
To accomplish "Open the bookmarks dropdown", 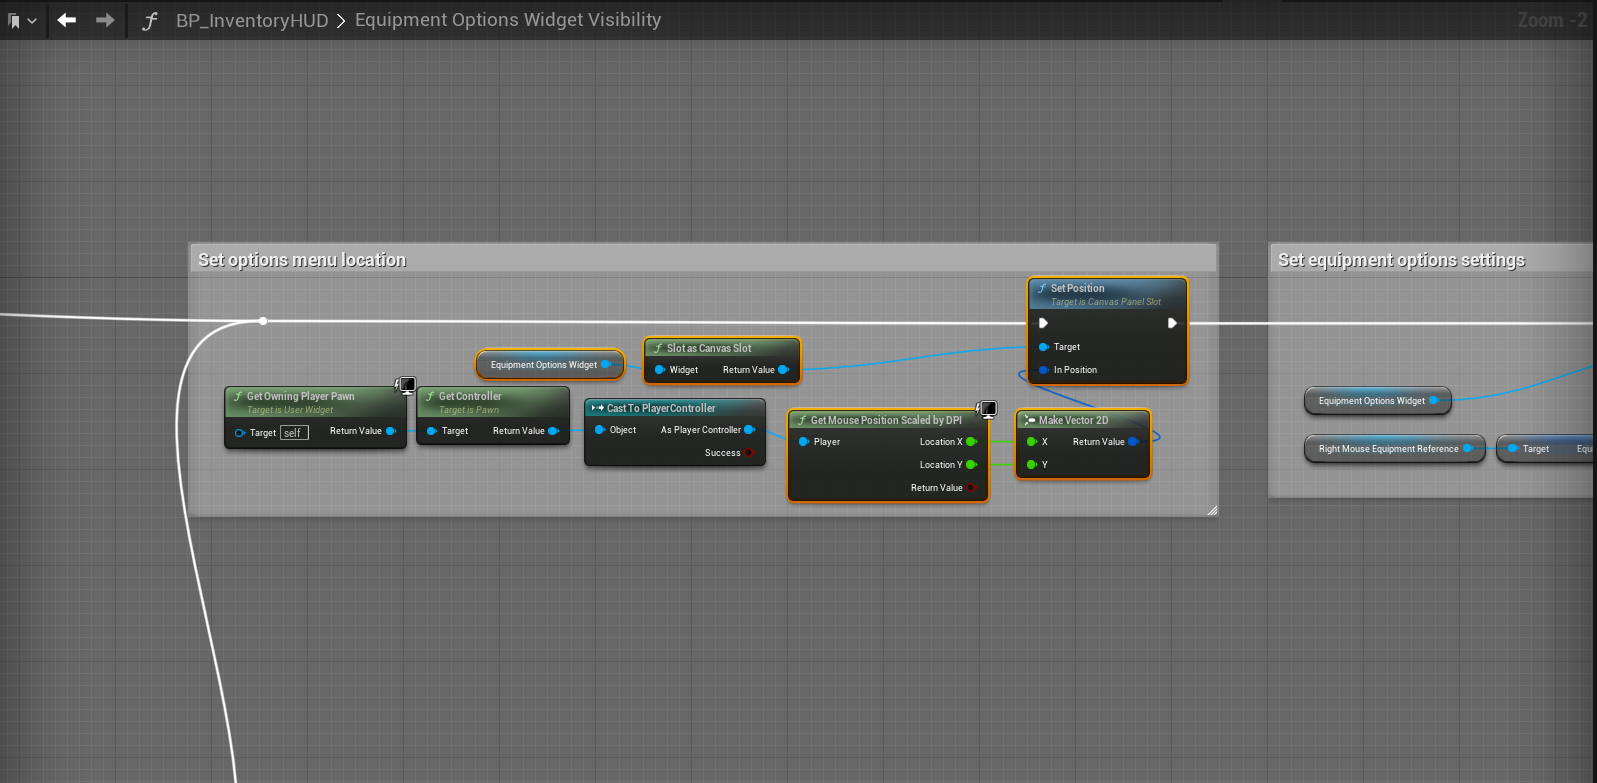I will point(22,20).
